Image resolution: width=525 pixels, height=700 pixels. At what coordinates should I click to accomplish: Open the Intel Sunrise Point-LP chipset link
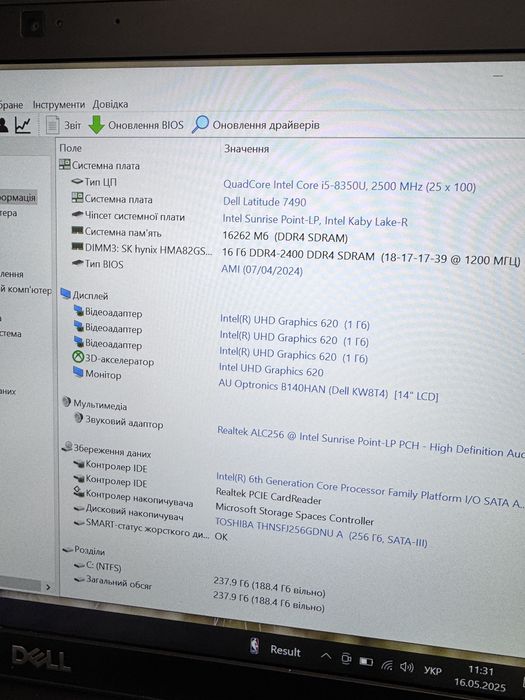pos(315,220)
